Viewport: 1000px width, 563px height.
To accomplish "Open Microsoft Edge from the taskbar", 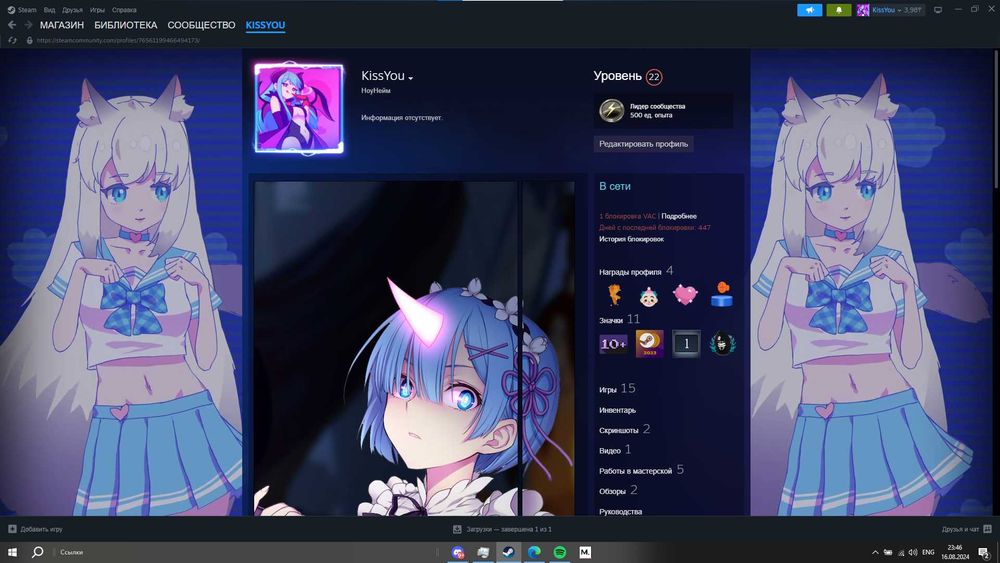I will (534, 552).
